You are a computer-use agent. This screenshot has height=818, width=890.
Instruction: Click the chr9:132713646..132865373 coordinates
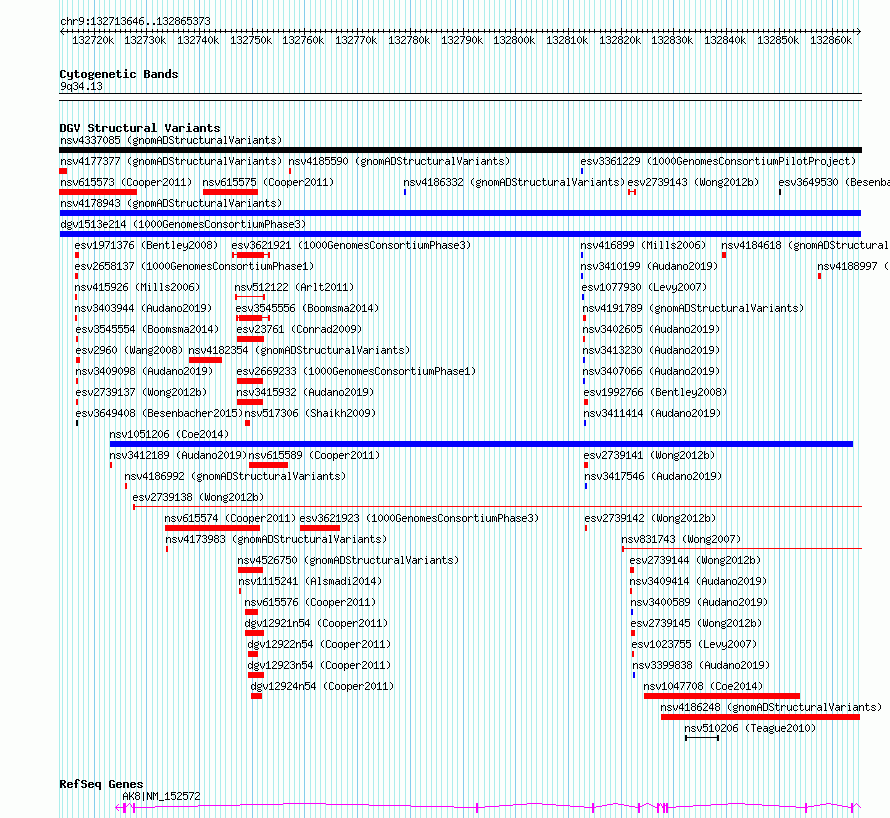coord(136,21)
